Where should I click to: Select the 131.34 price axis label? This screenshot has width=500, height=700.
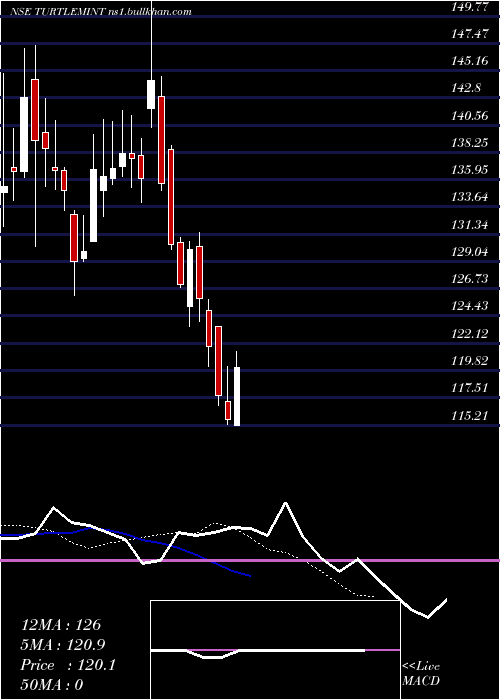(469, 225)
